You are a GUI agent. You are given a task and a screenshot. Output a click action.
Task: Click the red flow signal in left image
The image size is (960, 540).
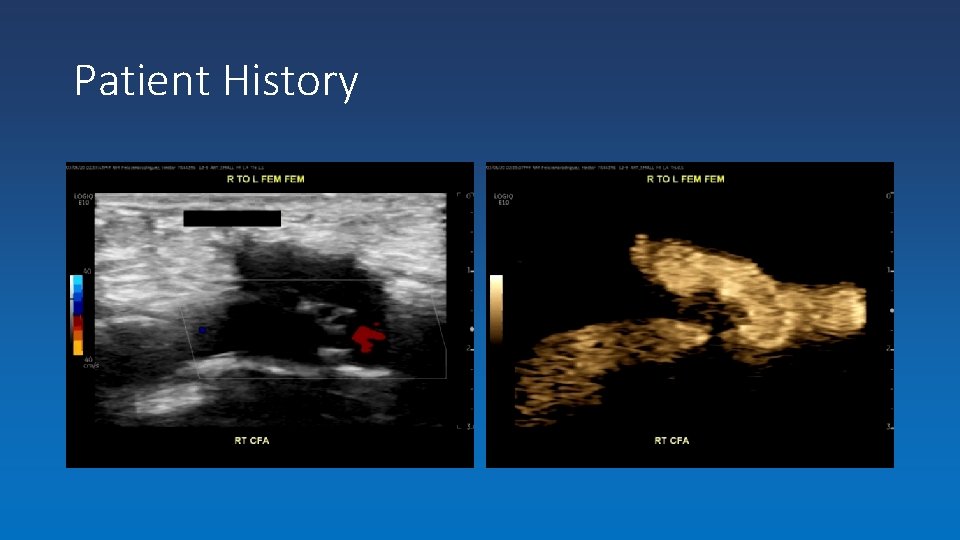click(367, 337)
